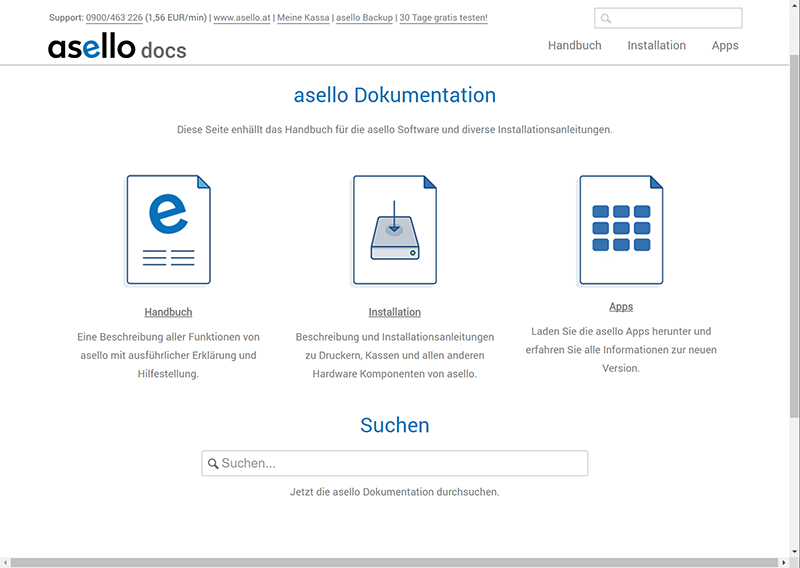Click the support phone number 0900/463 226
Screen dimensions: 800x568
(x=114, y=18)
